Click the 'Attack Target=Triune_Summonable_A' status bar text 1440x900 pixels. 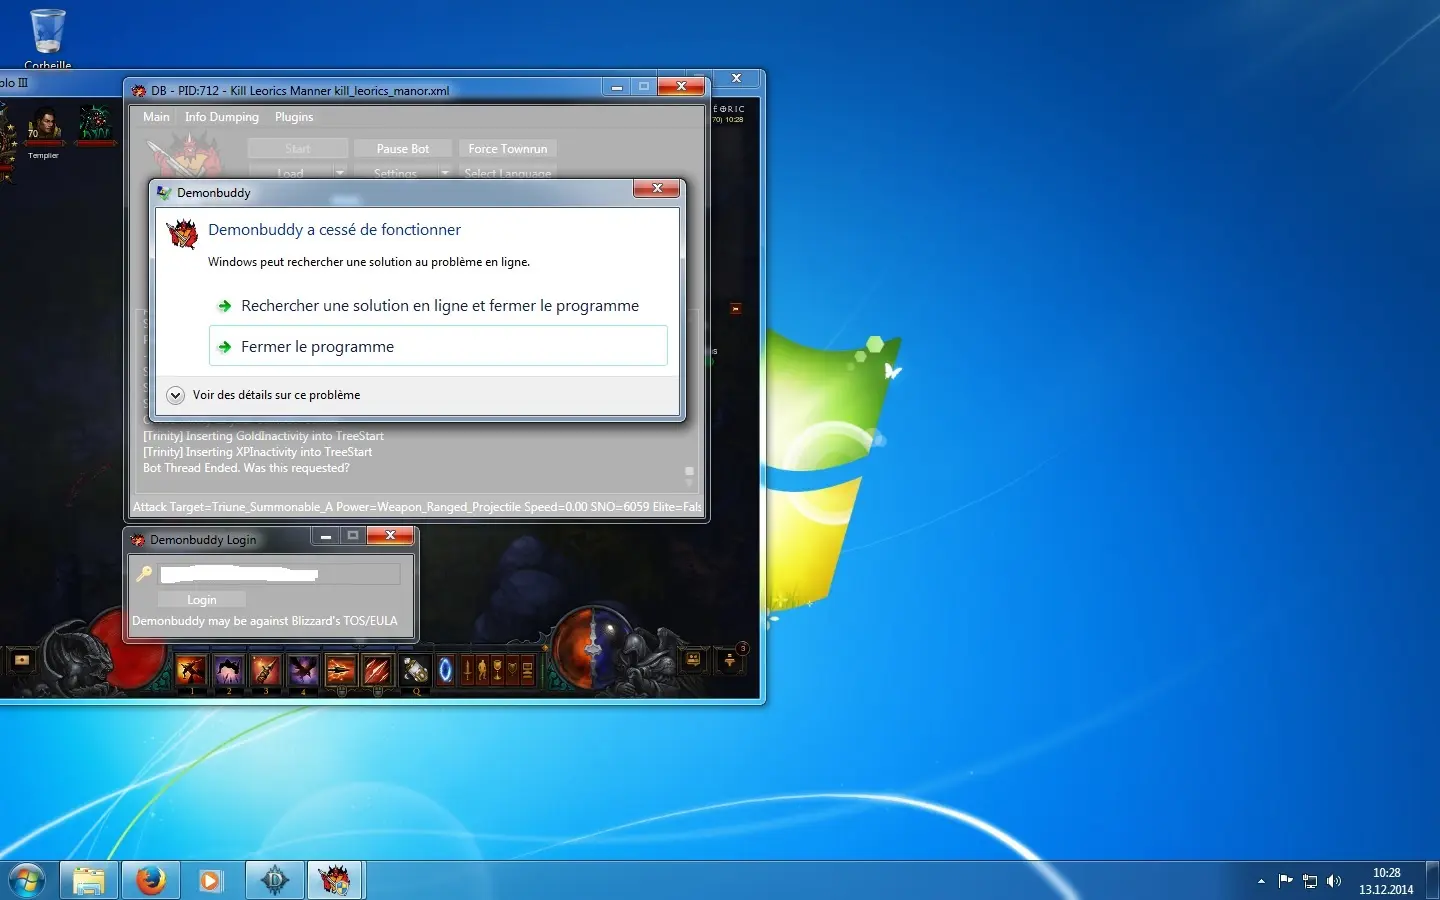[417, 507]
